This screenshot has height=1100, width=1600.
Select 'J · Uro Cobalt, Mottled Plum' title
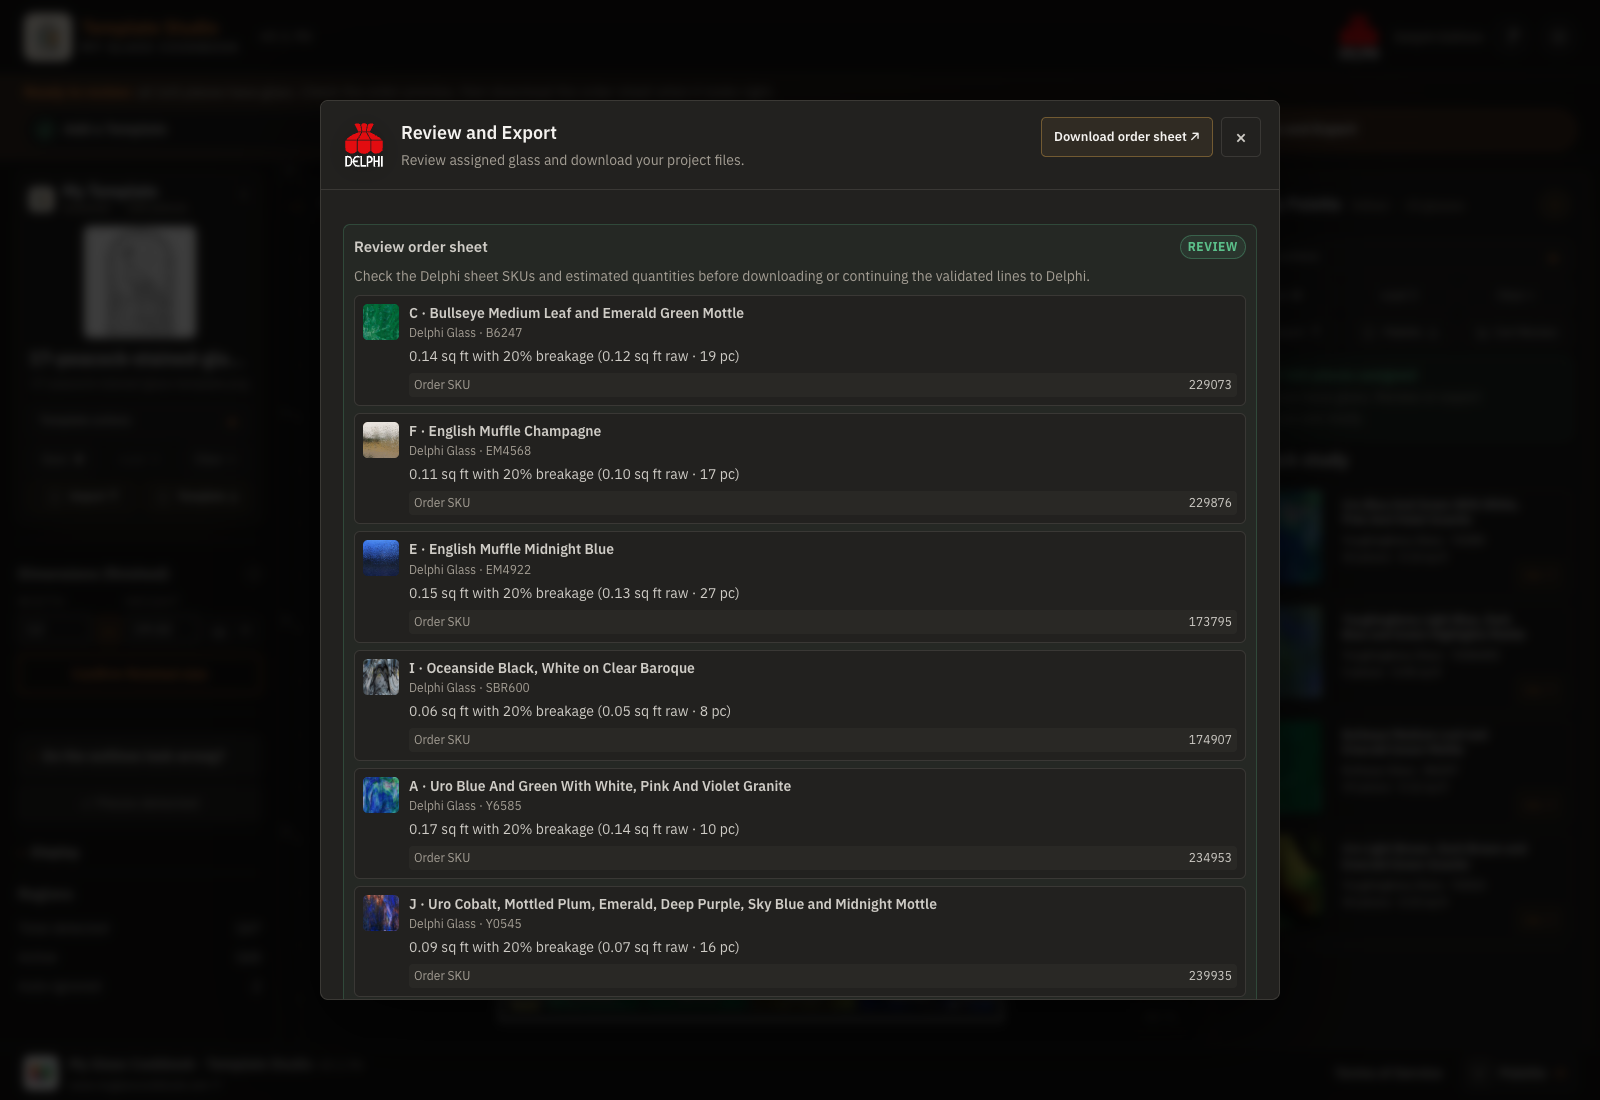pos(673,904)
